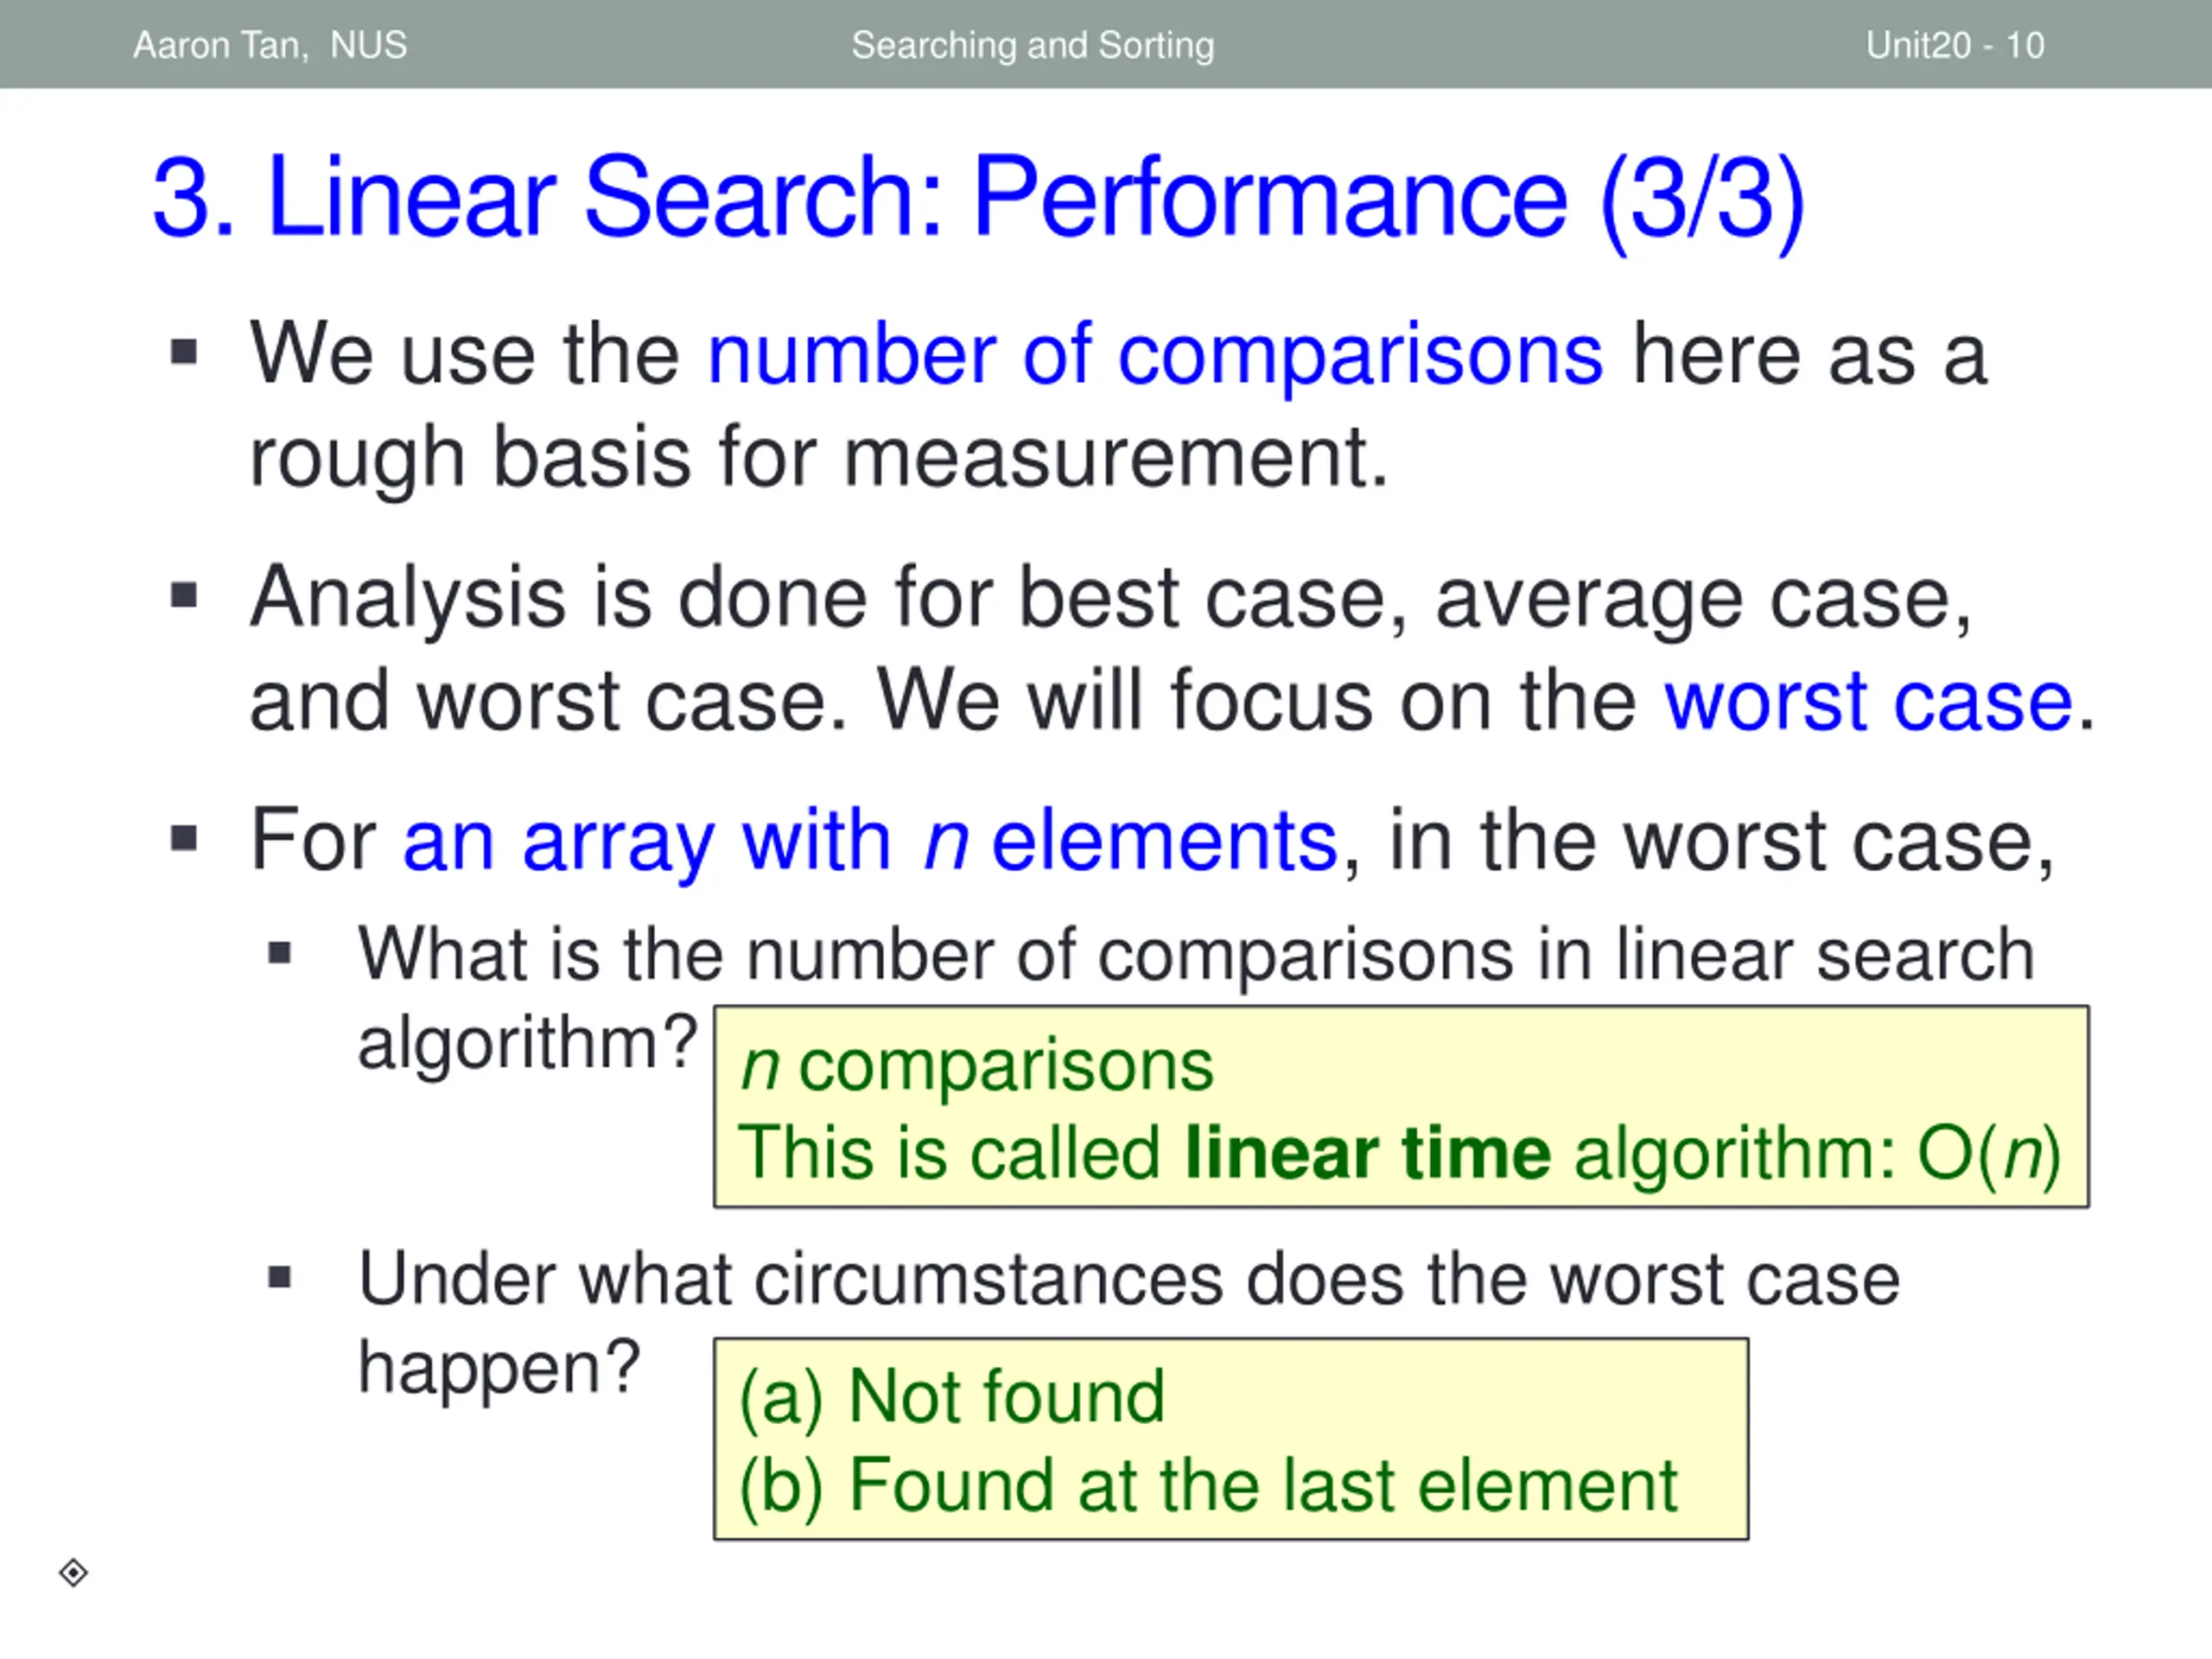Click the small diamond icon at the bottom left

coord(73,1573)
